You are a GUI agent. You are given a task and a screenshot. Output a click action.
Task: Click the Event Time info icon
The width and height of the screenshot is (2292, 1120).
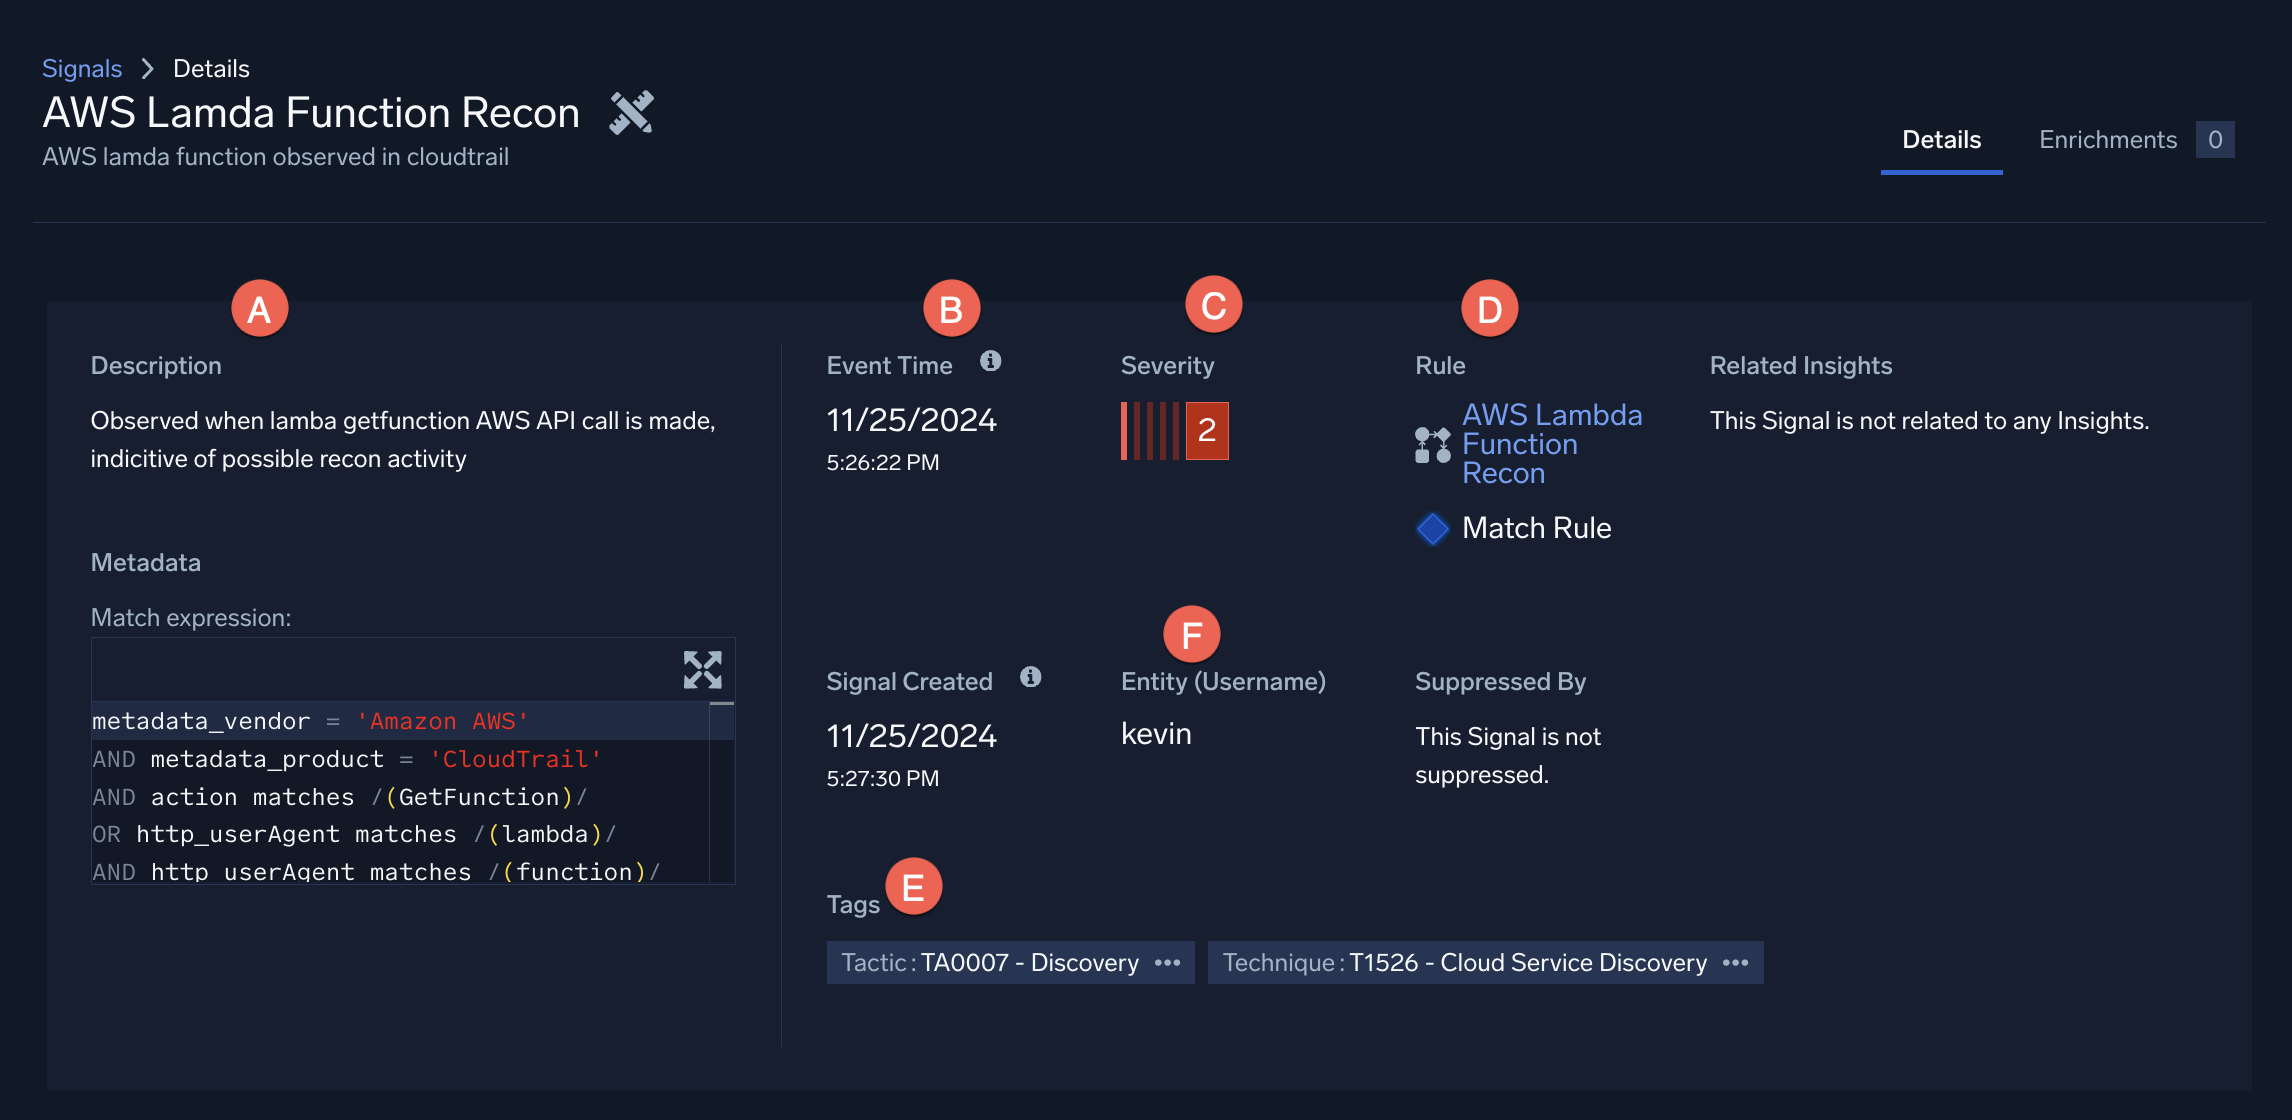990,361
